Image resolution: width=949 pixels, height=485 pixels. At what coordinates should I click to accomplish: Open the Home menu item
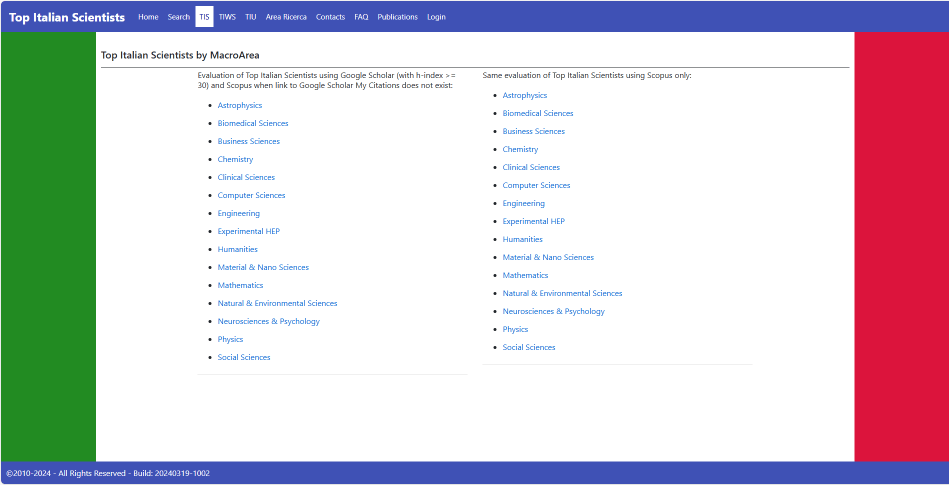tap(148, 17)
